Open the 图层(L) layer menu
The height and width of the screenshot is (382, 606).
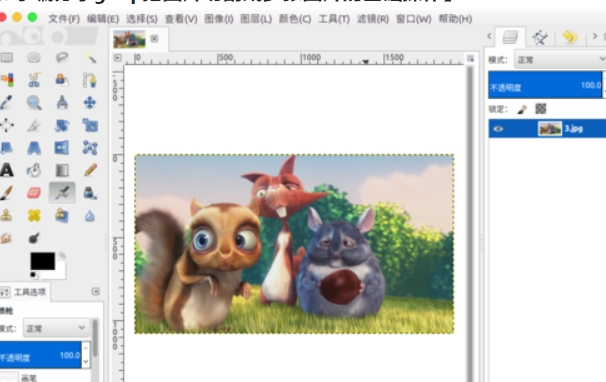[256, 19]
